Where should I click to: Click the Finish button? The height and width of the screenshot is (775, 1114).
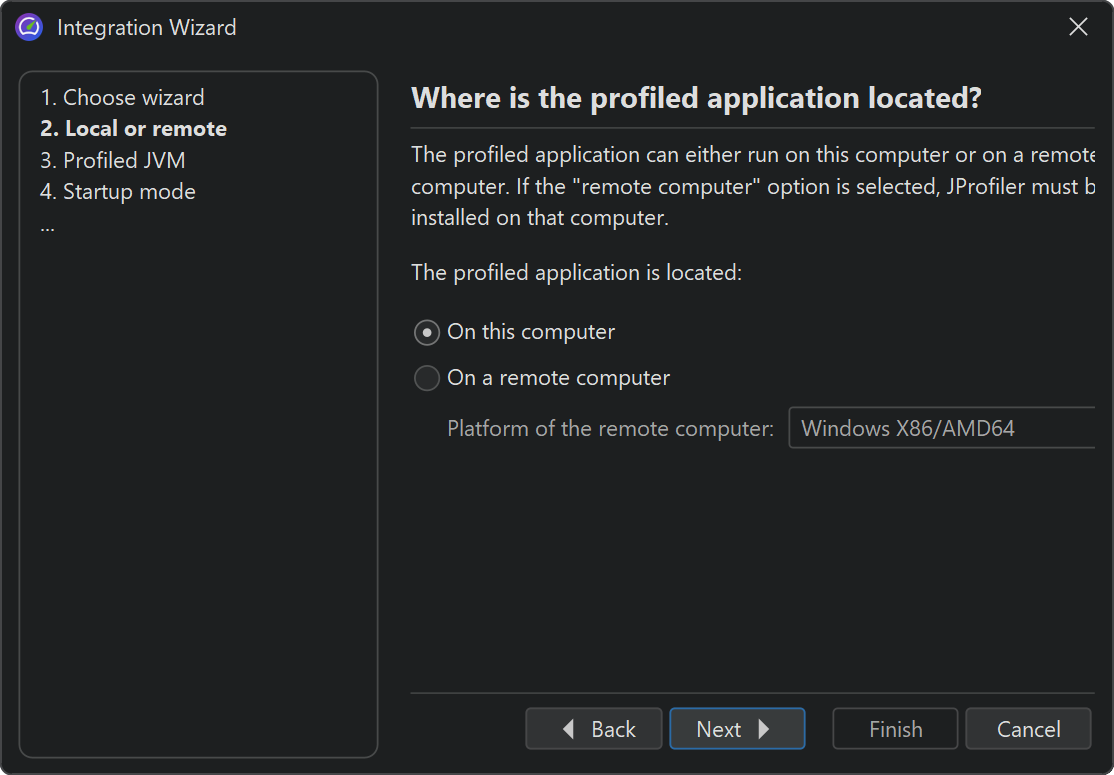tap(895, 730)
